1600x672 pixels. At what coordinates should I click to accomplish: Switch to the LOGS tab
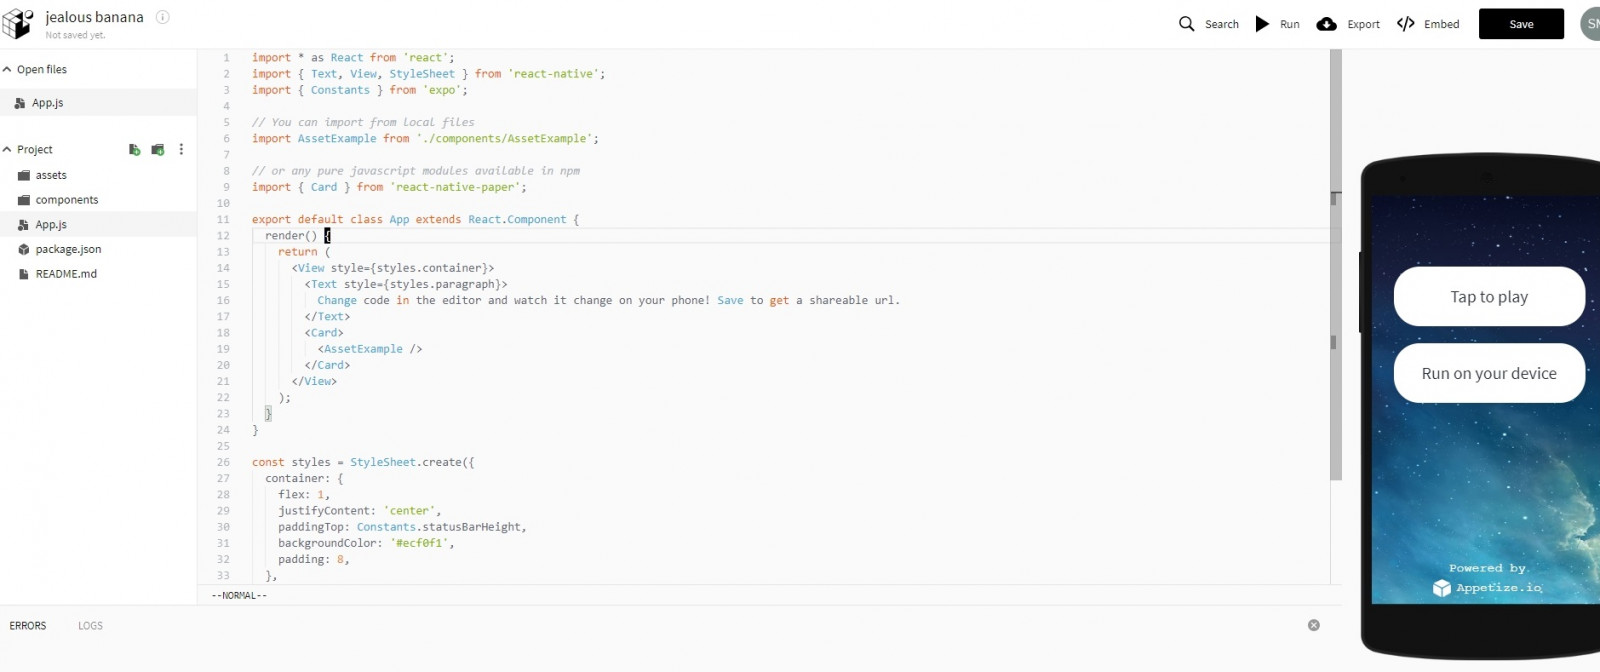click(x=90, y=626)
